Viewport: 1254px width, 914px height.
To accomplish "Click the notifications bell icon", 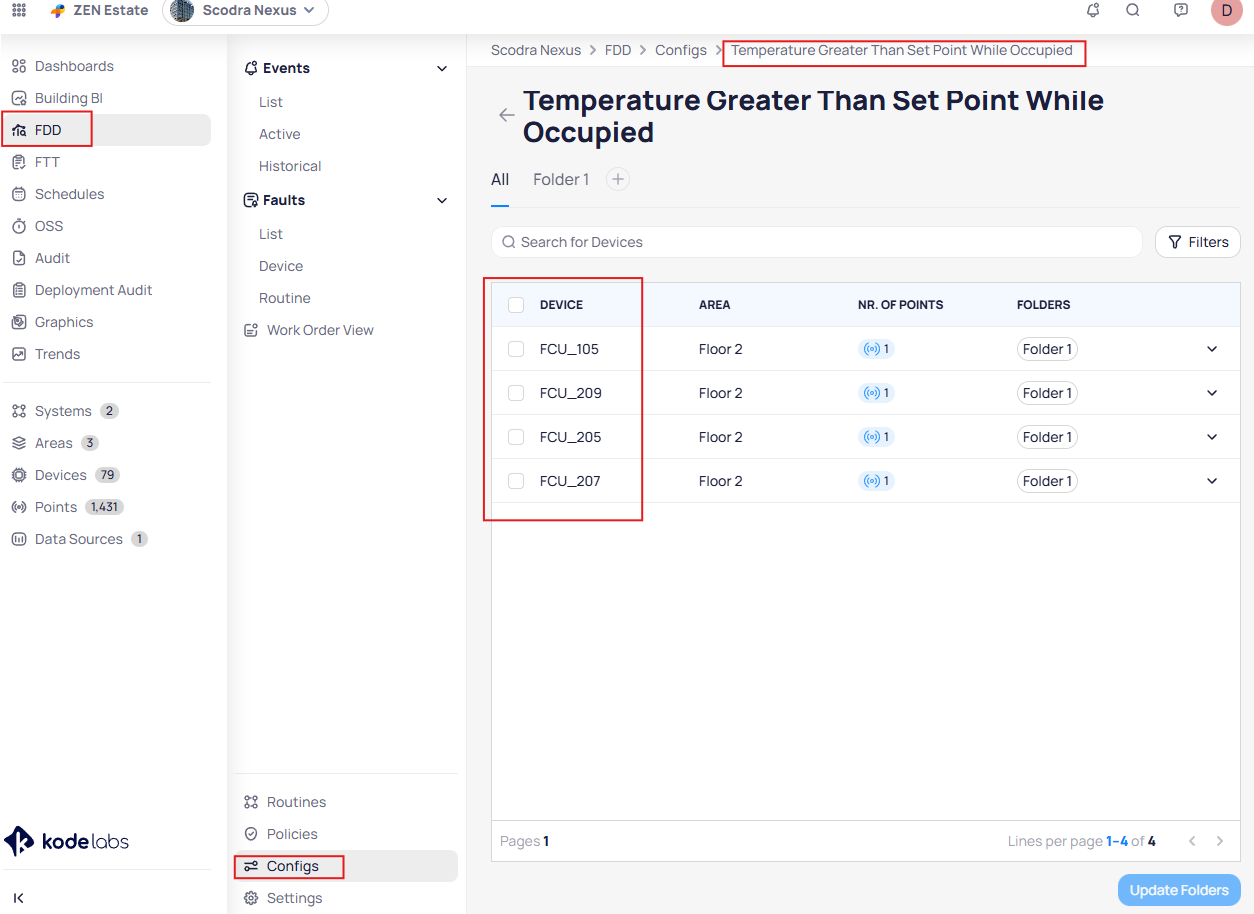I will [1093, 10].
